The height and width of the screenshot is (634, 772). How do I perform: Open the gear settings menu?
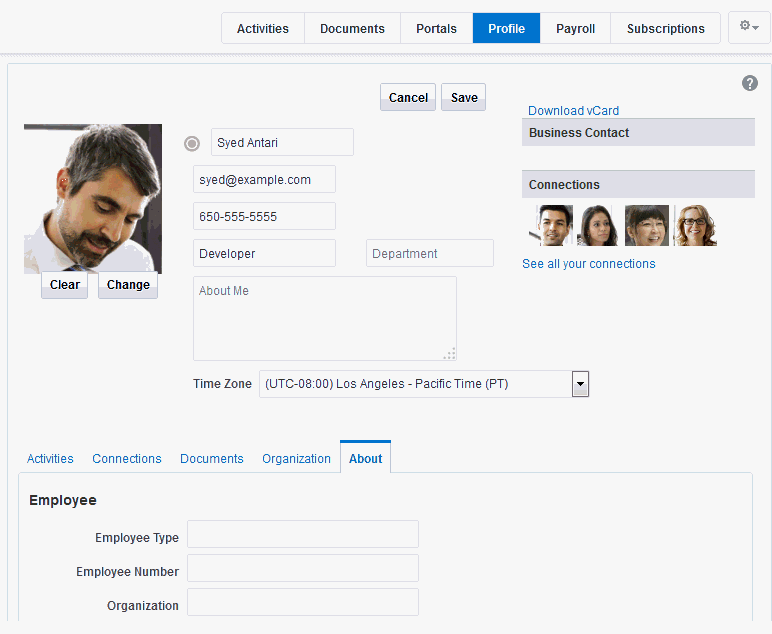[749, 28]
